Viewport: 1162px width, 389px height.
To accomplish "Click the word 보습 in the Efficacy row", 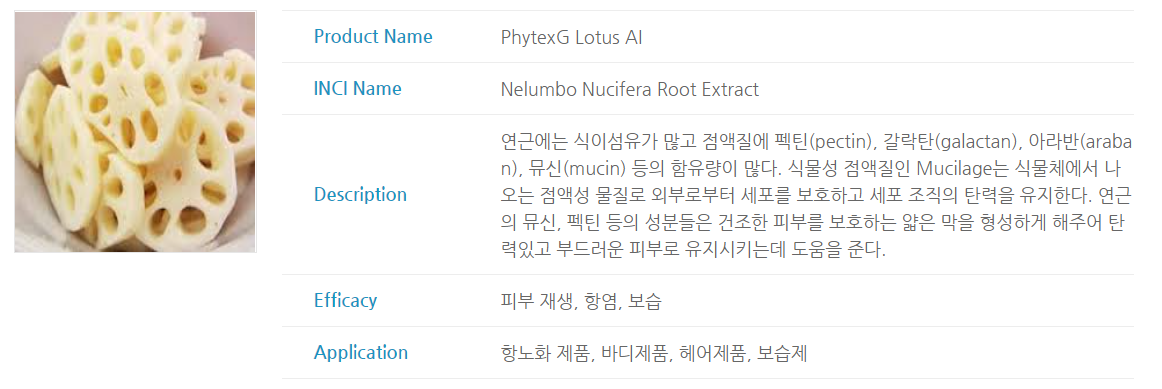I will click(645, 302).
